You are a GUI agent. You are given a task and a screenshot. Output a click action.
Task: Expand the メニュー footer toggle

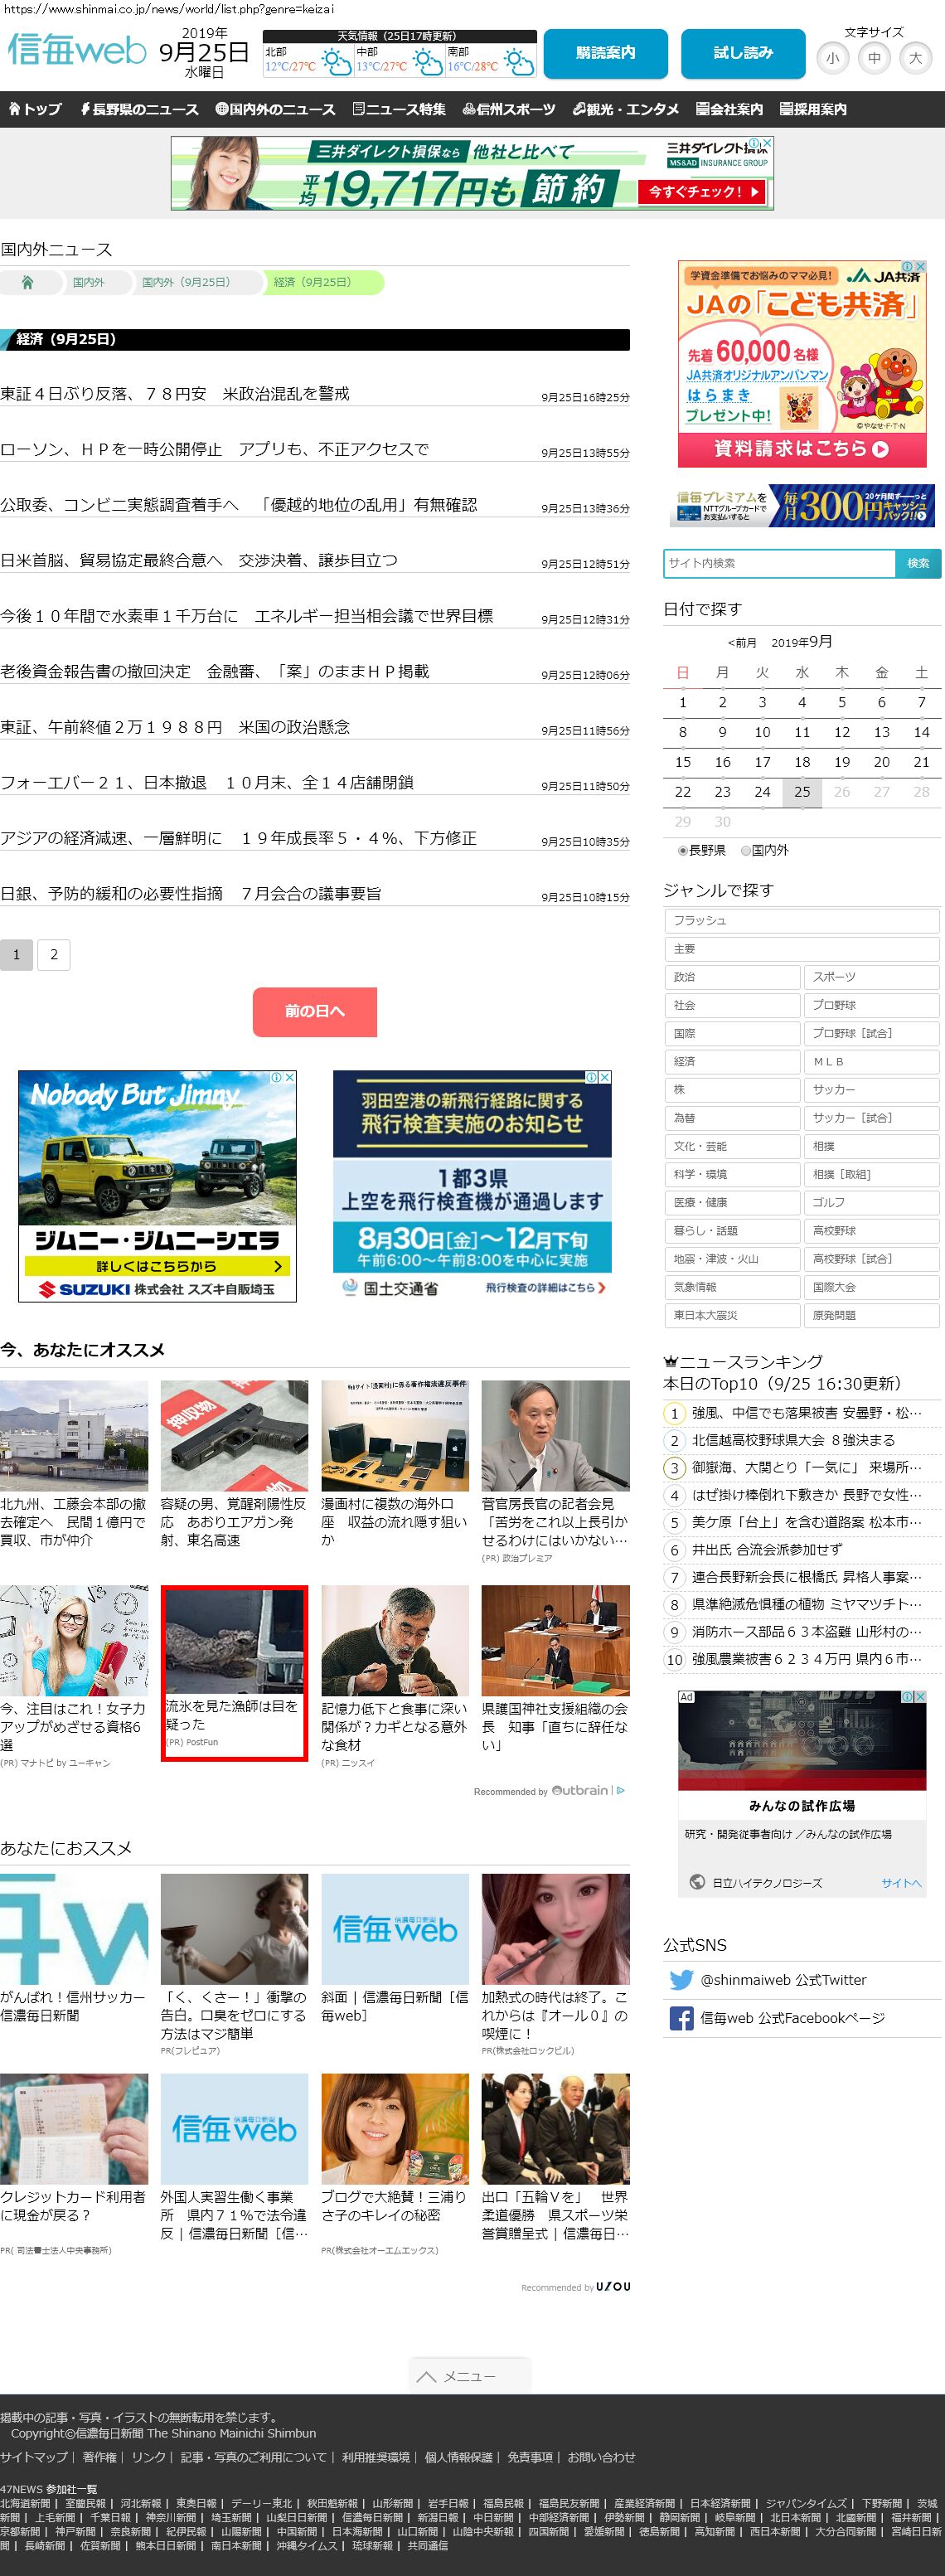click(470, 2376)
